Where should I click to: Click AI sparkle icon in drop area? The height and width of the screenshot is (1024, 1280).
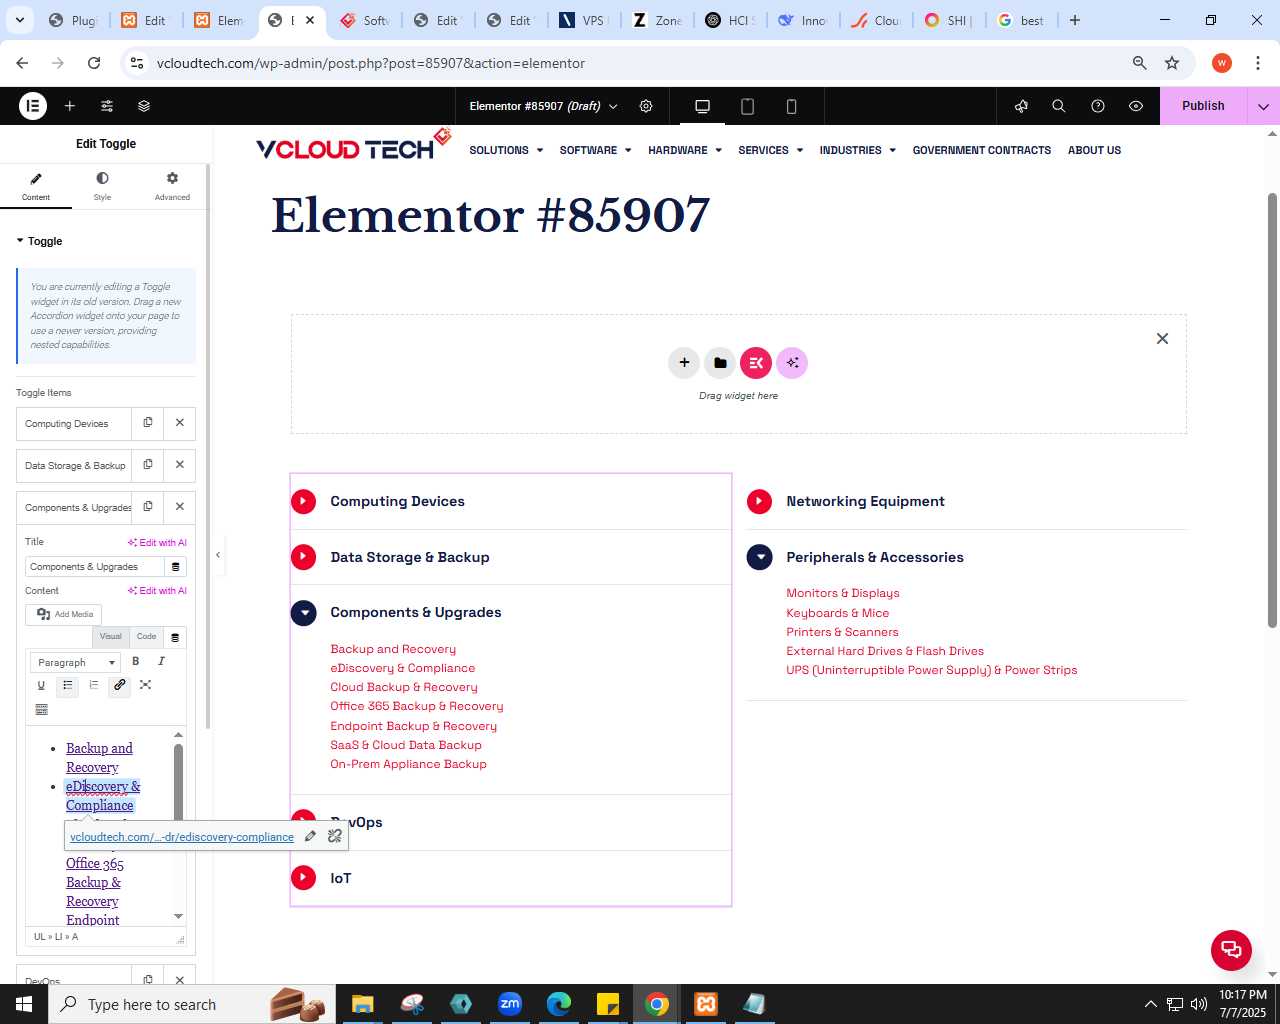click(792, 362)
